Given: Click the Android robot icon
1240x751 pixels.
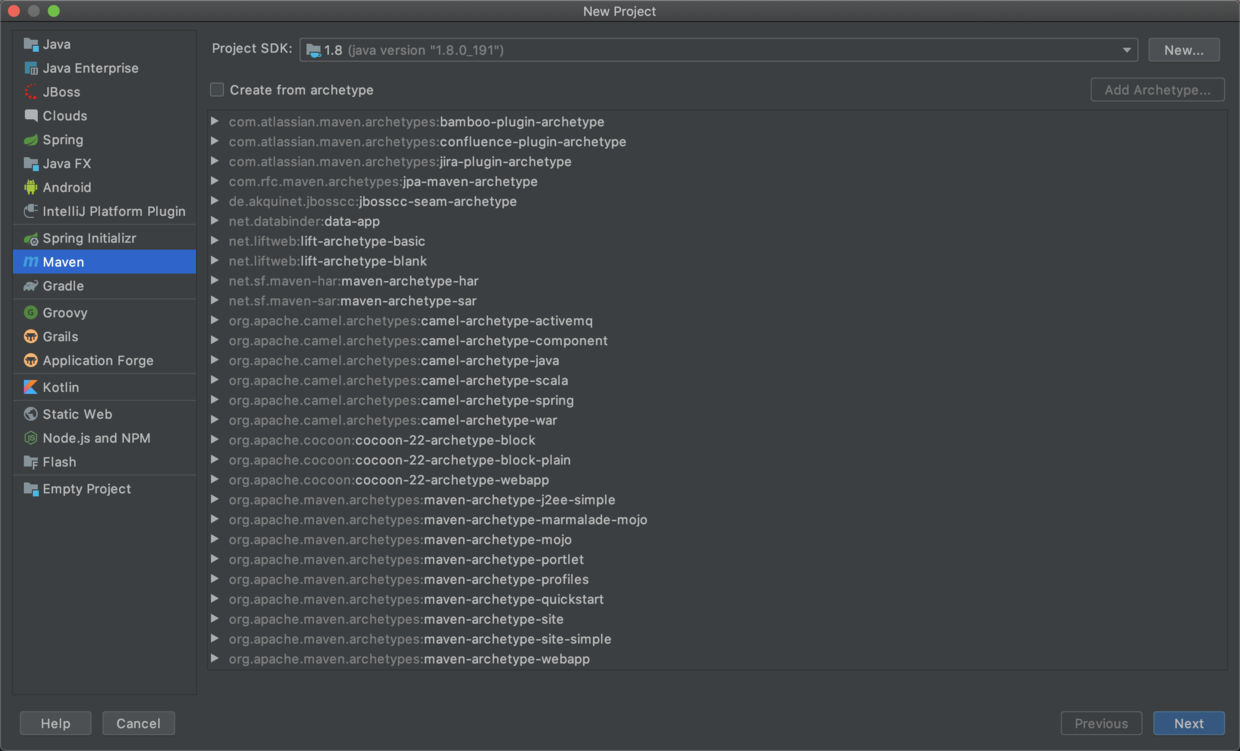Looking at the screenshot, I should (x=31, y=187).
